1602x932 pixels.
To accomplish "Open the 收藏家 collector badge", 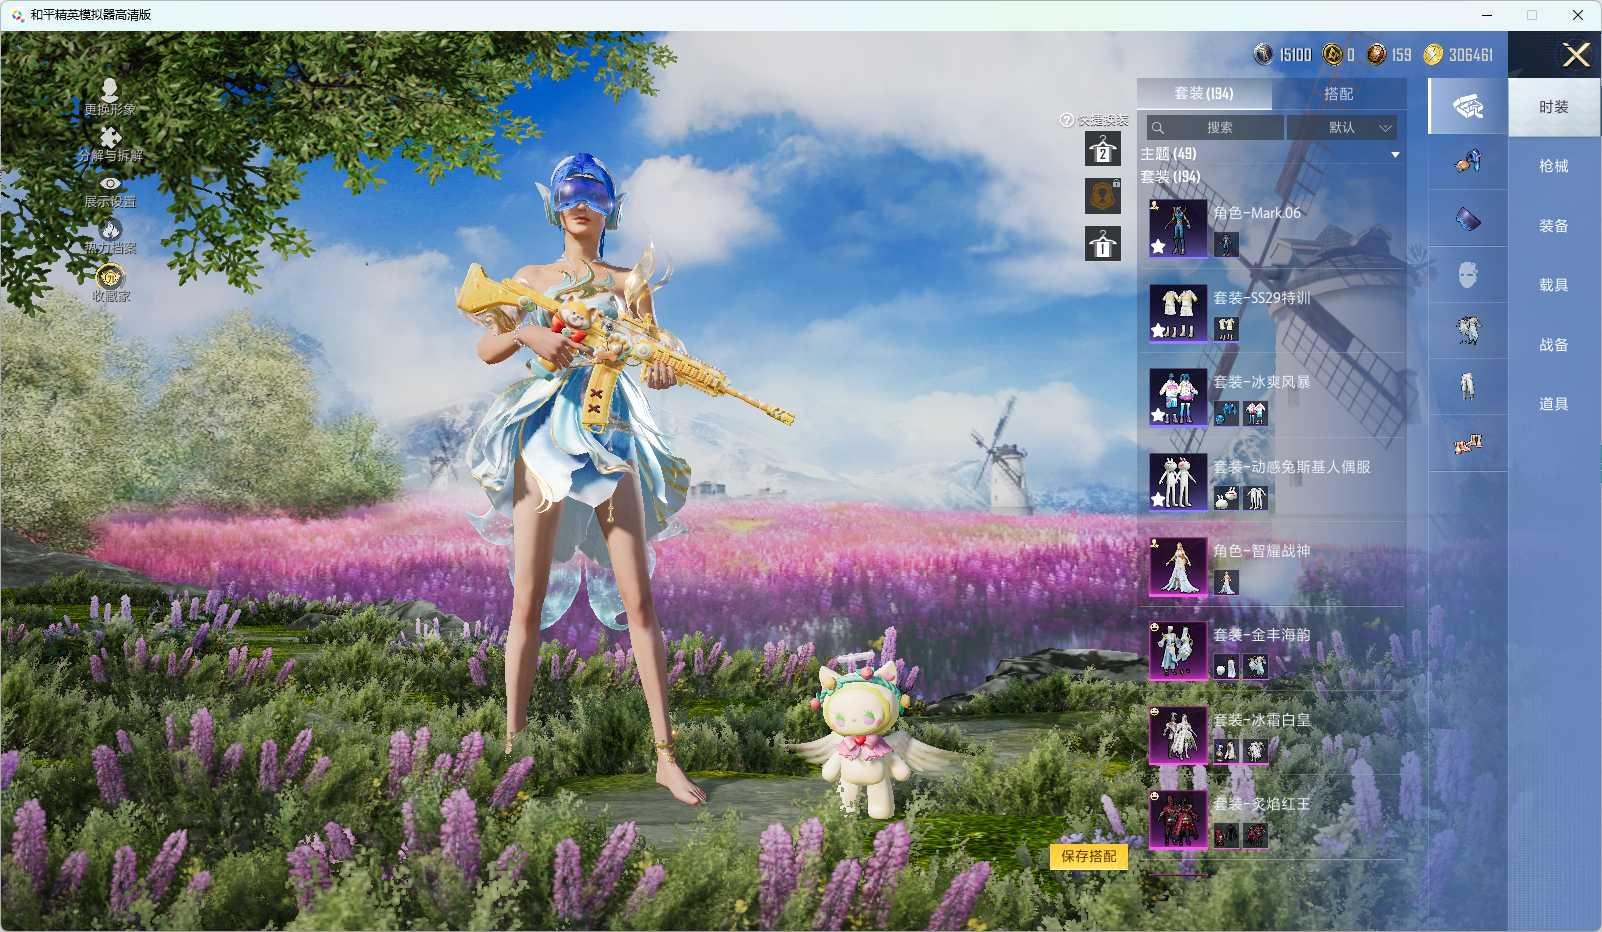I will pos(110,276).
